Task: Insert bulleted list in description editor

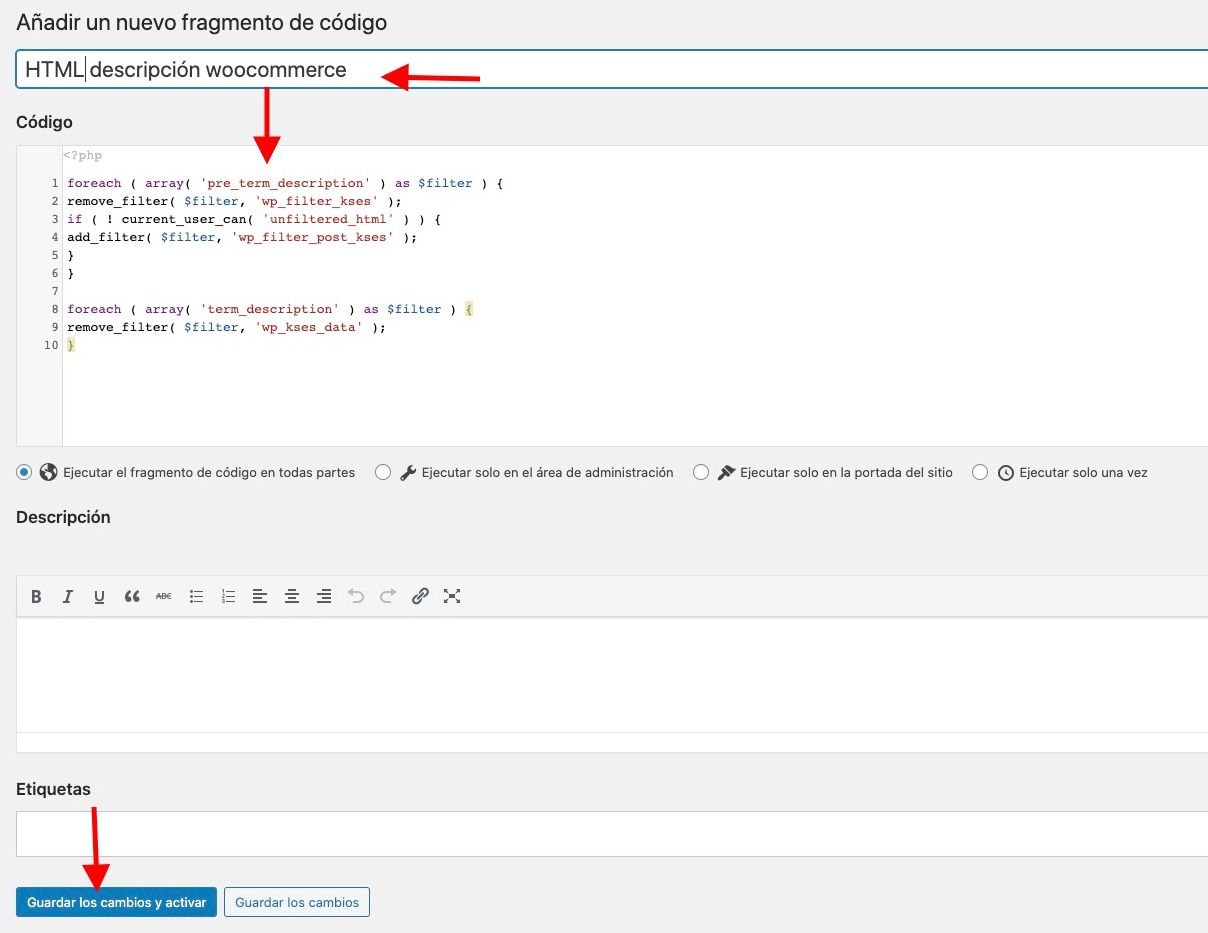Action: tap(196, 596)
